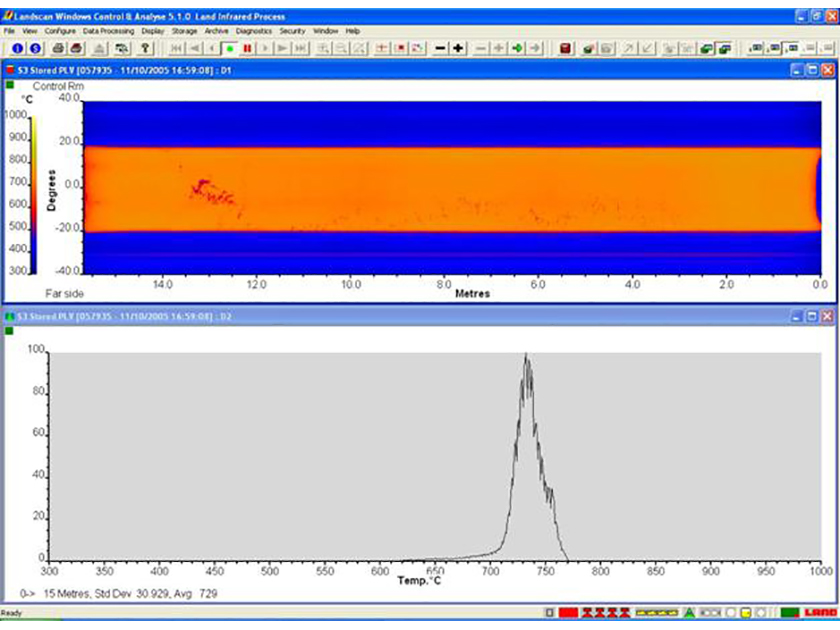Click the temperature color scale bar

pos(32,194)
